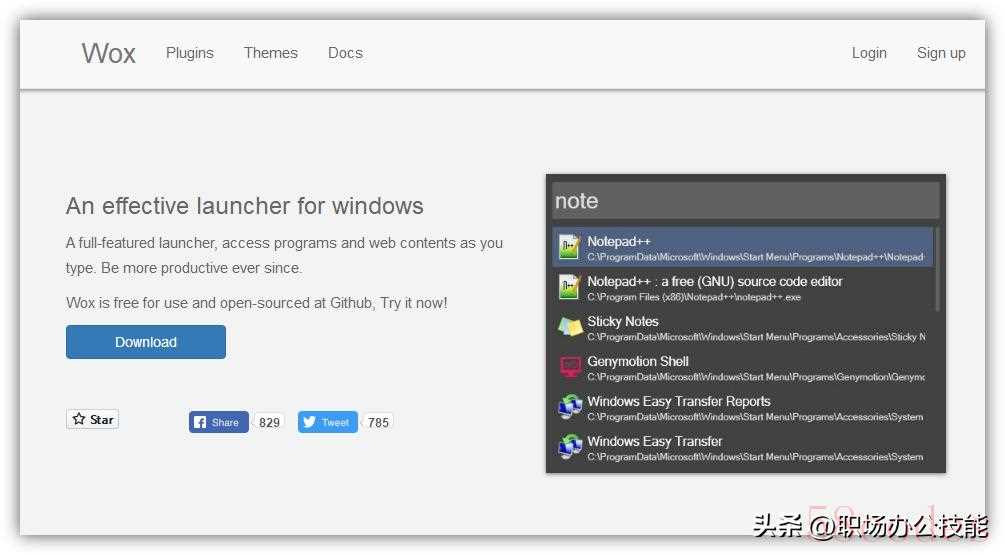
Task: Click the Notepad++ Program Files path text
Action: coord(694,297)
